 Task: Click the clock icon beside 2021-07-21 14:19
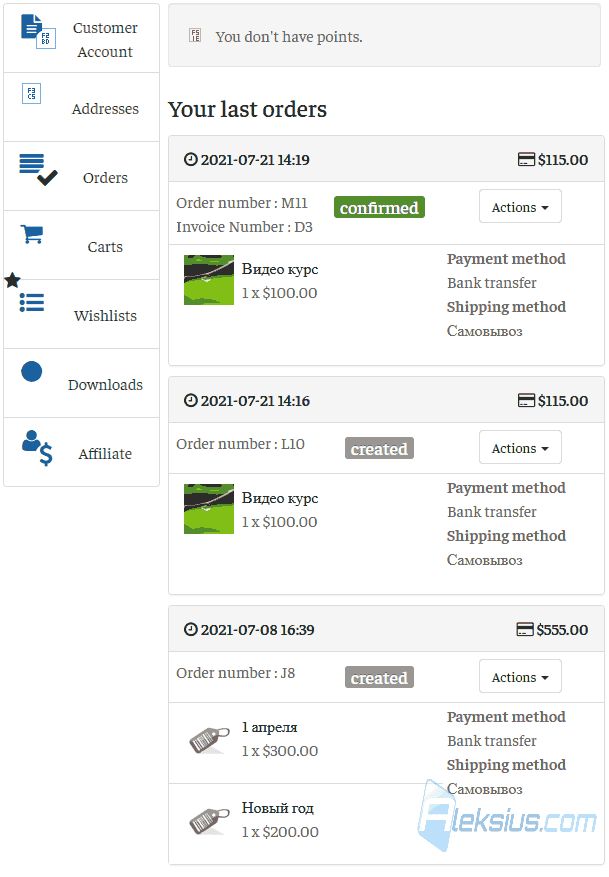click(191, 159)
